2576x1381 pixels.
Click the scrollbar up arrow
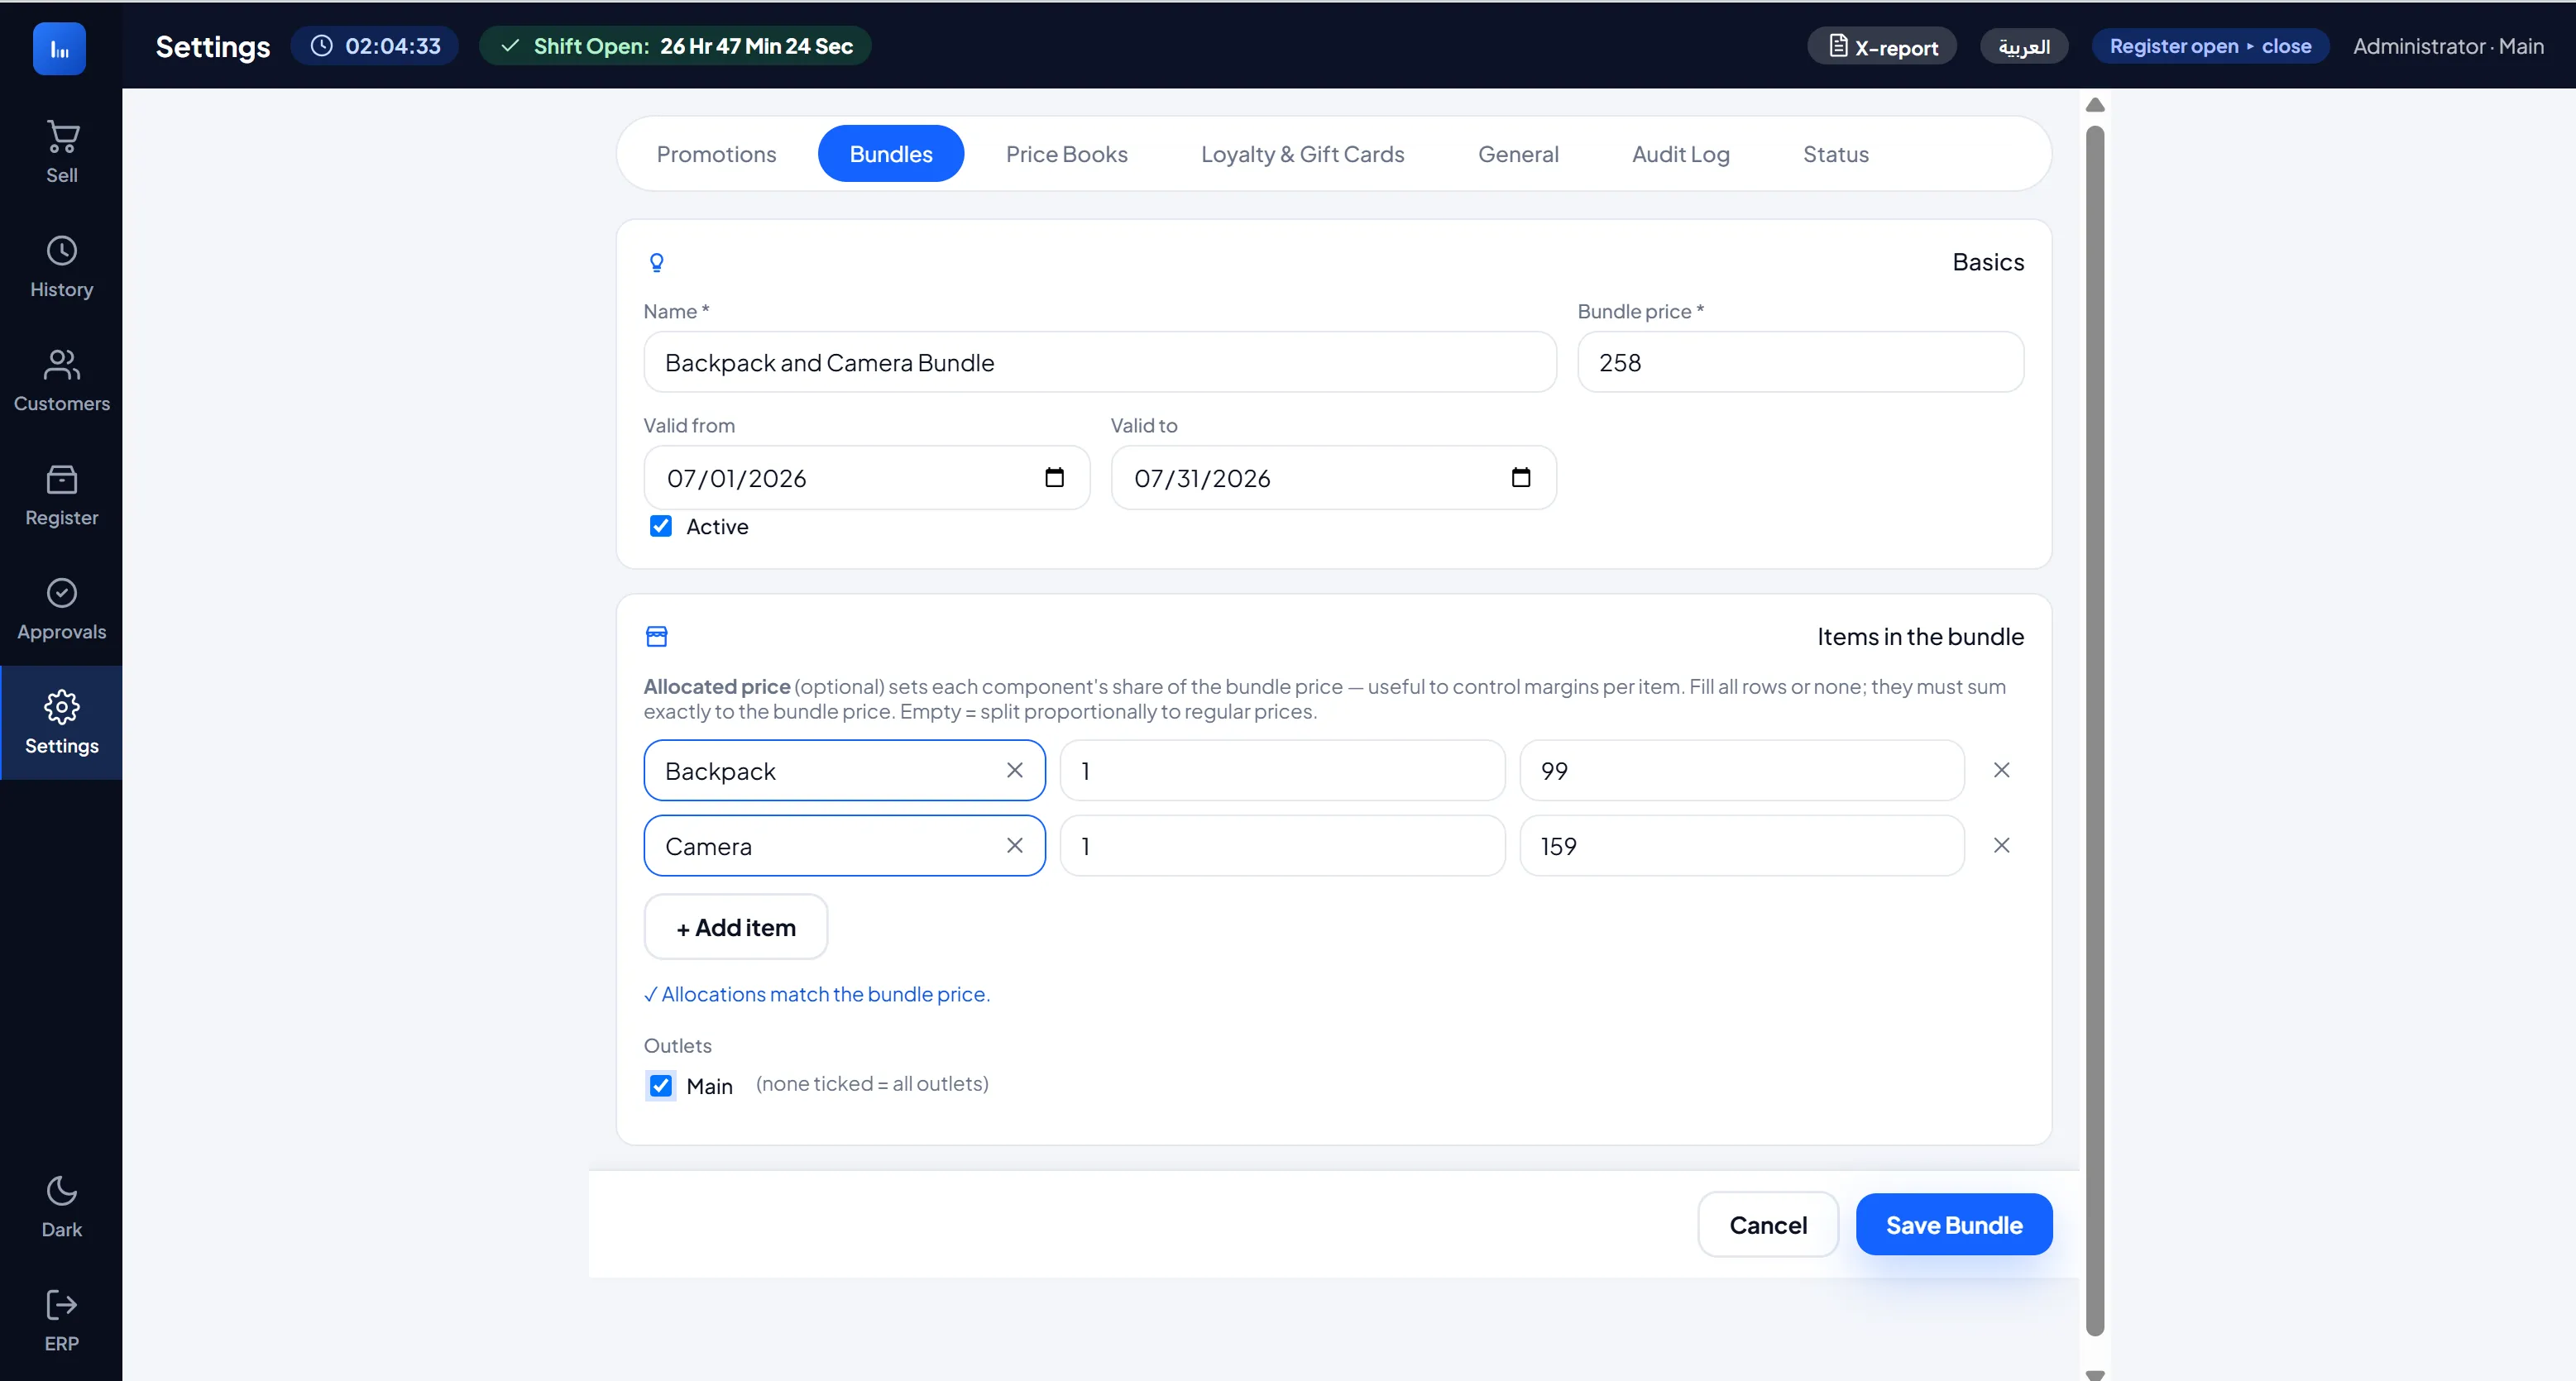point(2095,105)
